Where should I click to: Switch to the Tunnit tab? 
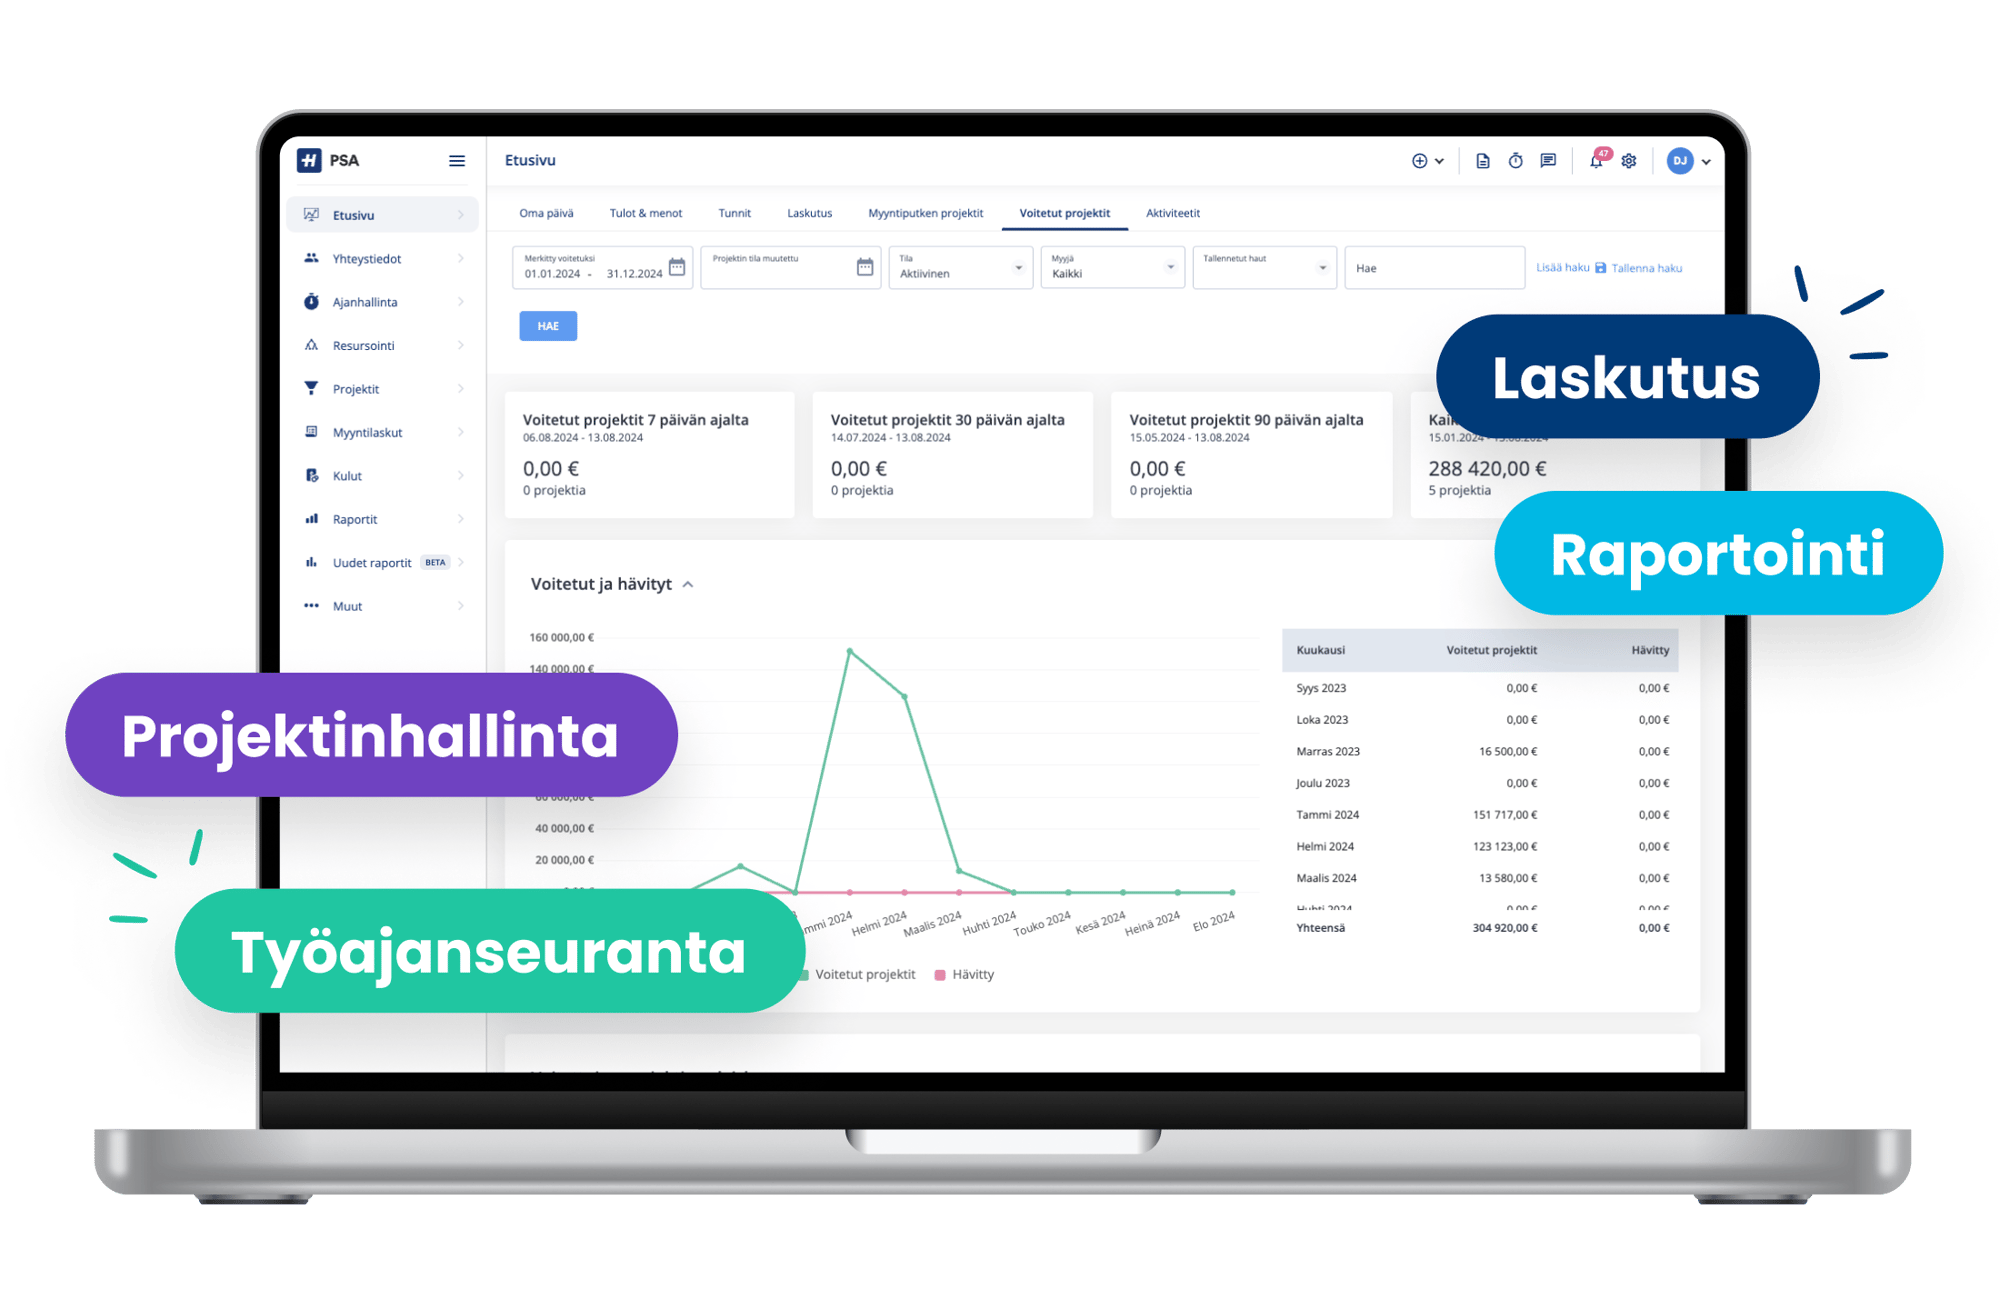(x=734, y=213)
